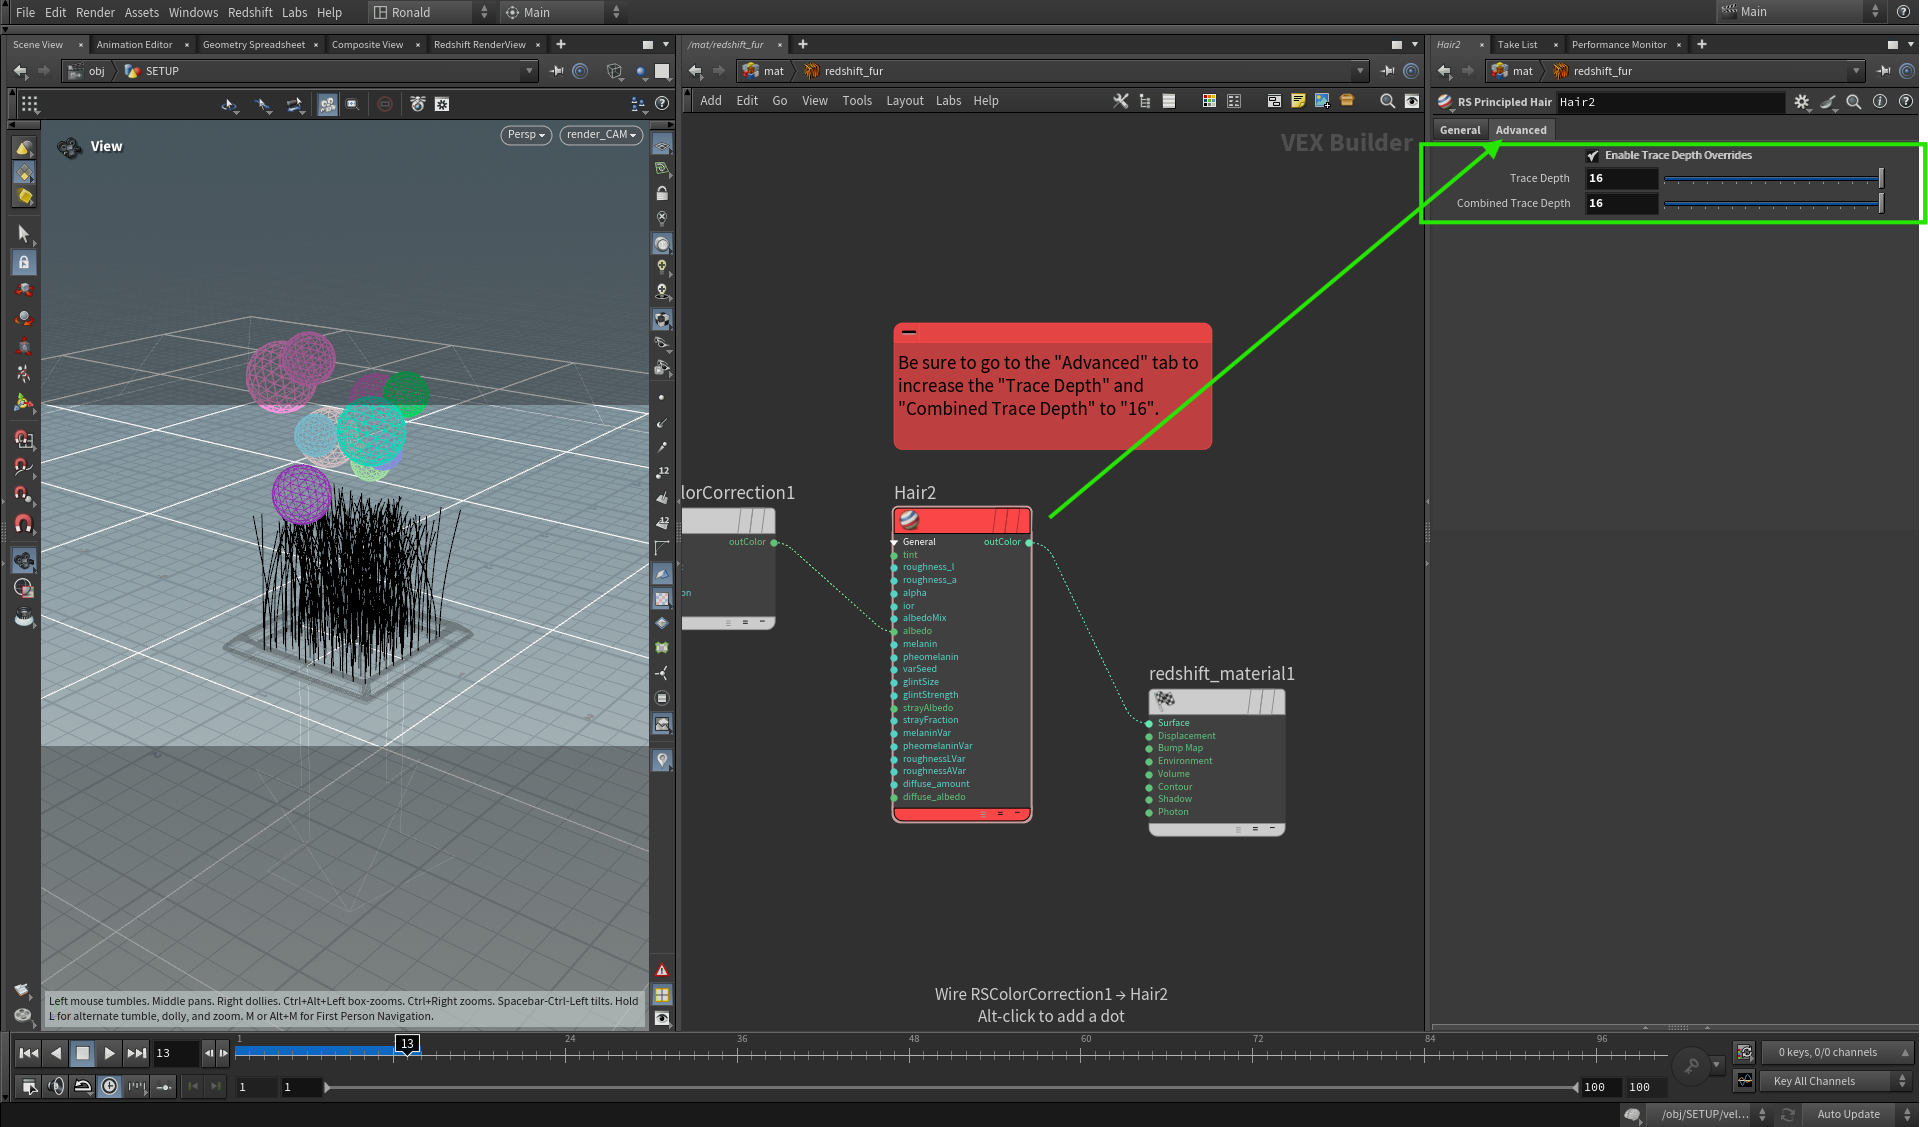This screenshot has height=1127, width=1928.
Task: Click the color palette grid icon
Action: click(x=1209, y=101)
